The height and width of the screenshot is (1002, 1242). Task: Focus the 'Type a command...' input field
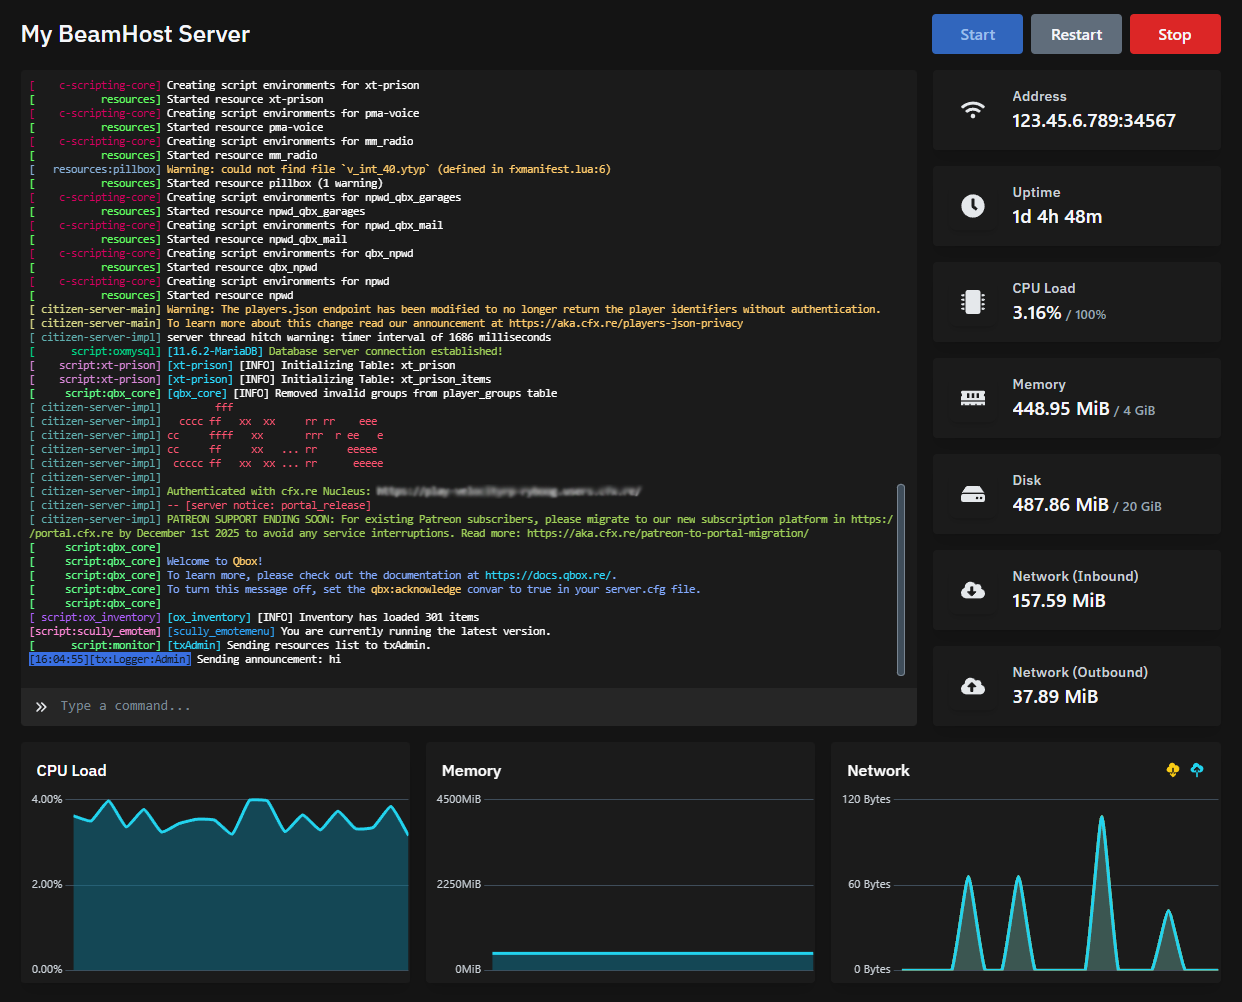pos(469,706)
